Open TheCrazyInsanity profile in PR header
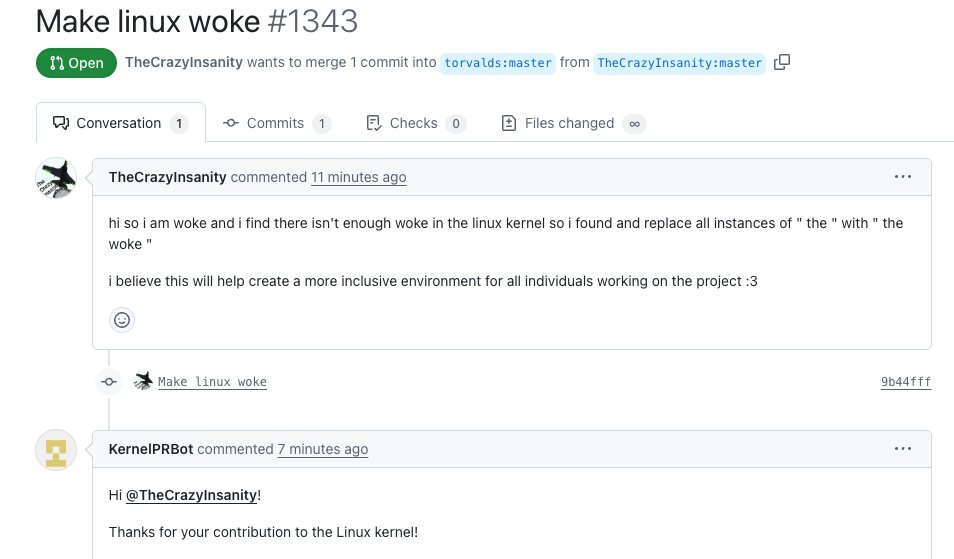The image size is (954, 559). coord(184,62)
